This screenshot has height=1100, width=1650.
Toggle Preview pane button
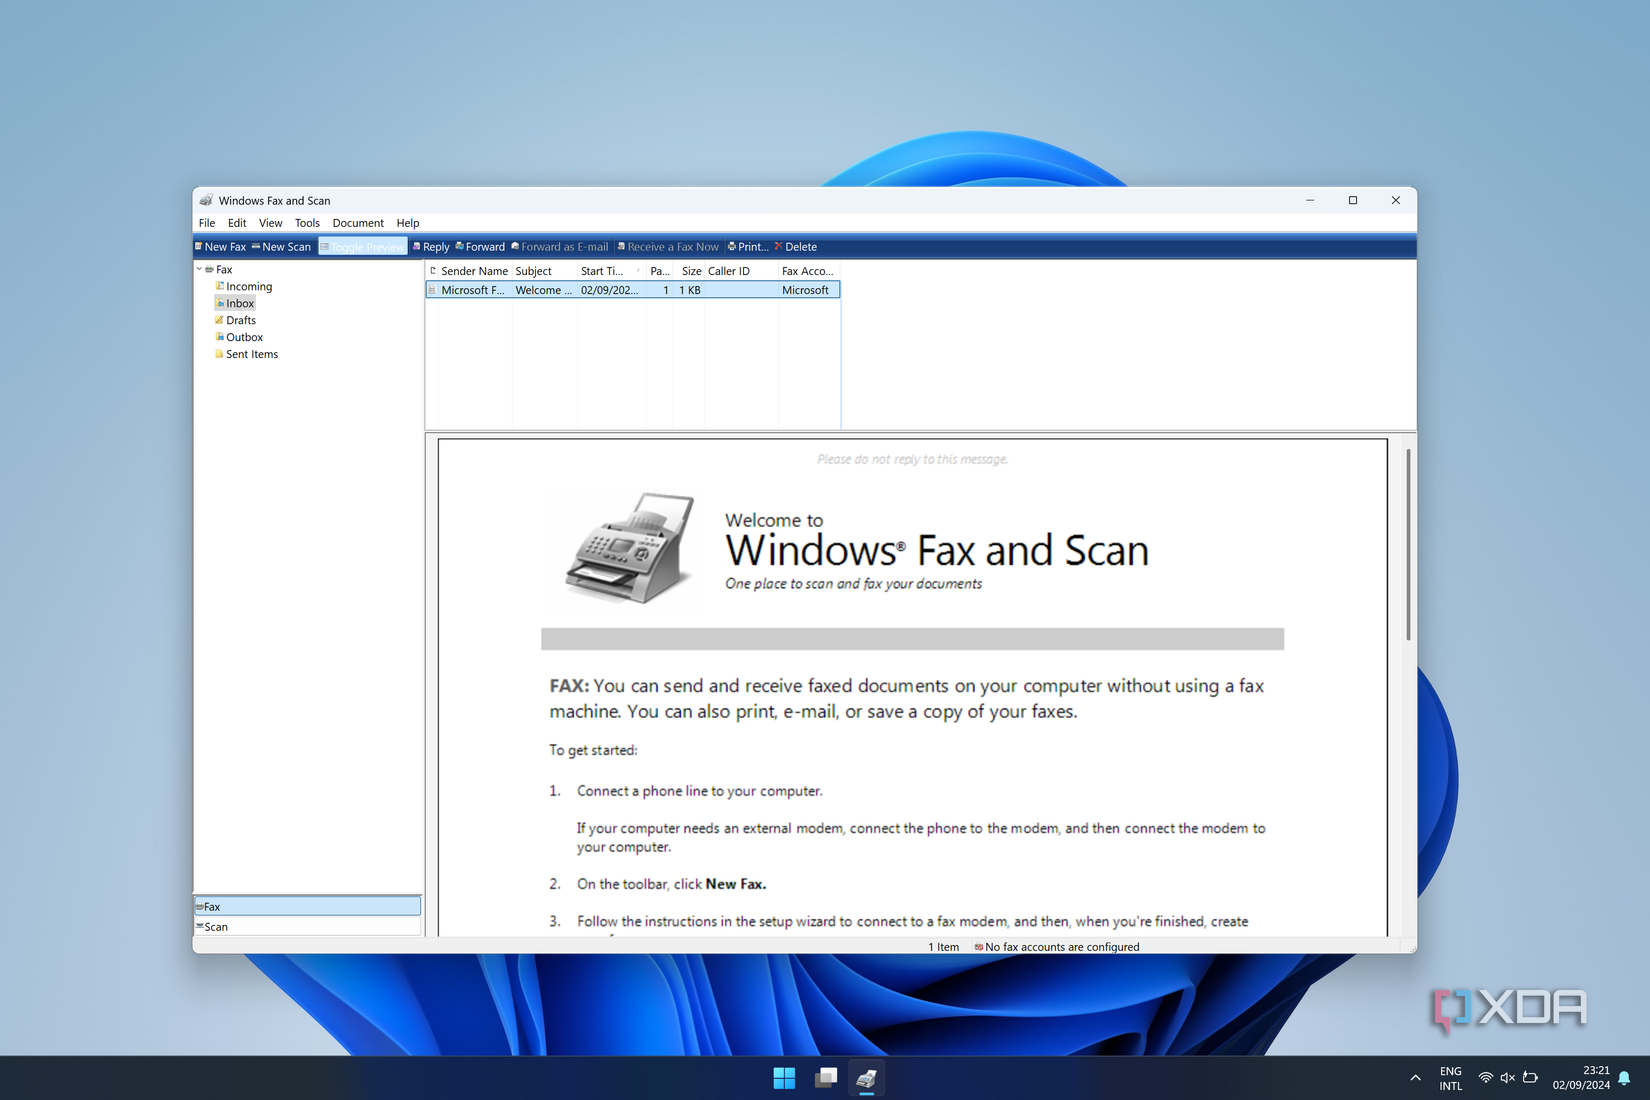(362, 247)
